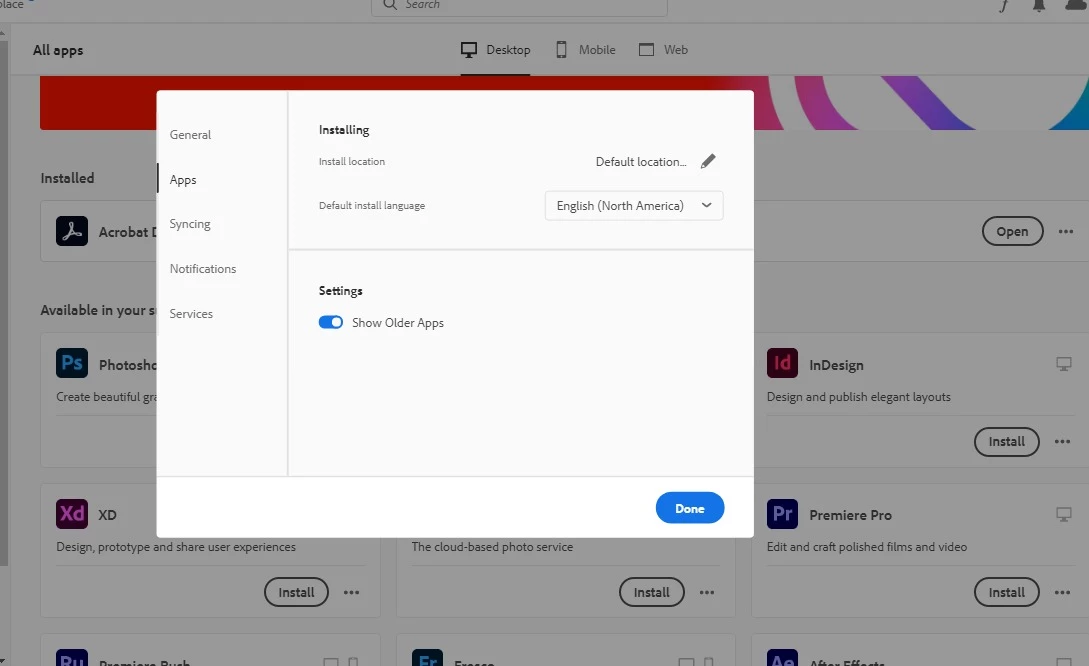Install XD

tap(296, 592)
